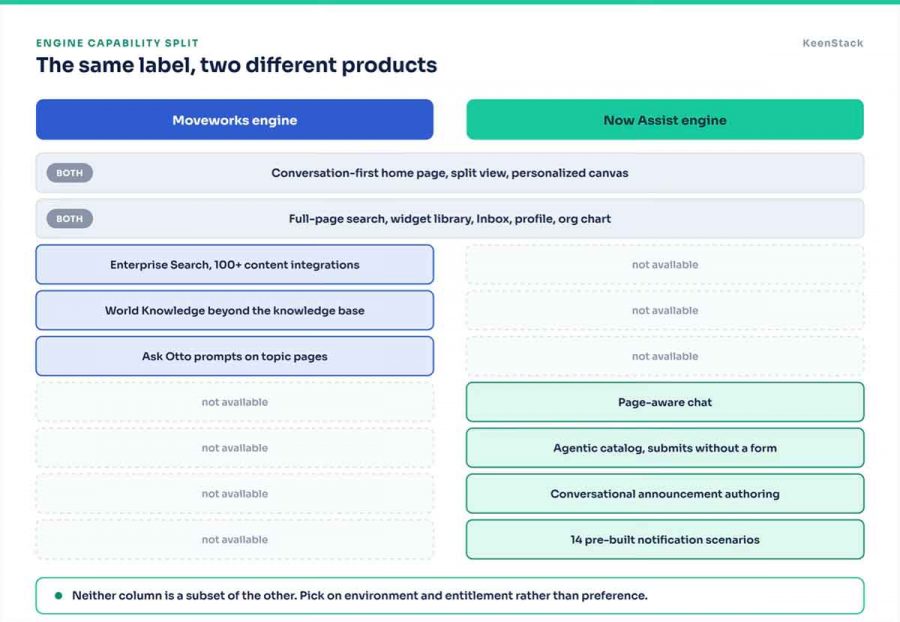Select Ask Otto prompts on topic pages

coord(234,356)
